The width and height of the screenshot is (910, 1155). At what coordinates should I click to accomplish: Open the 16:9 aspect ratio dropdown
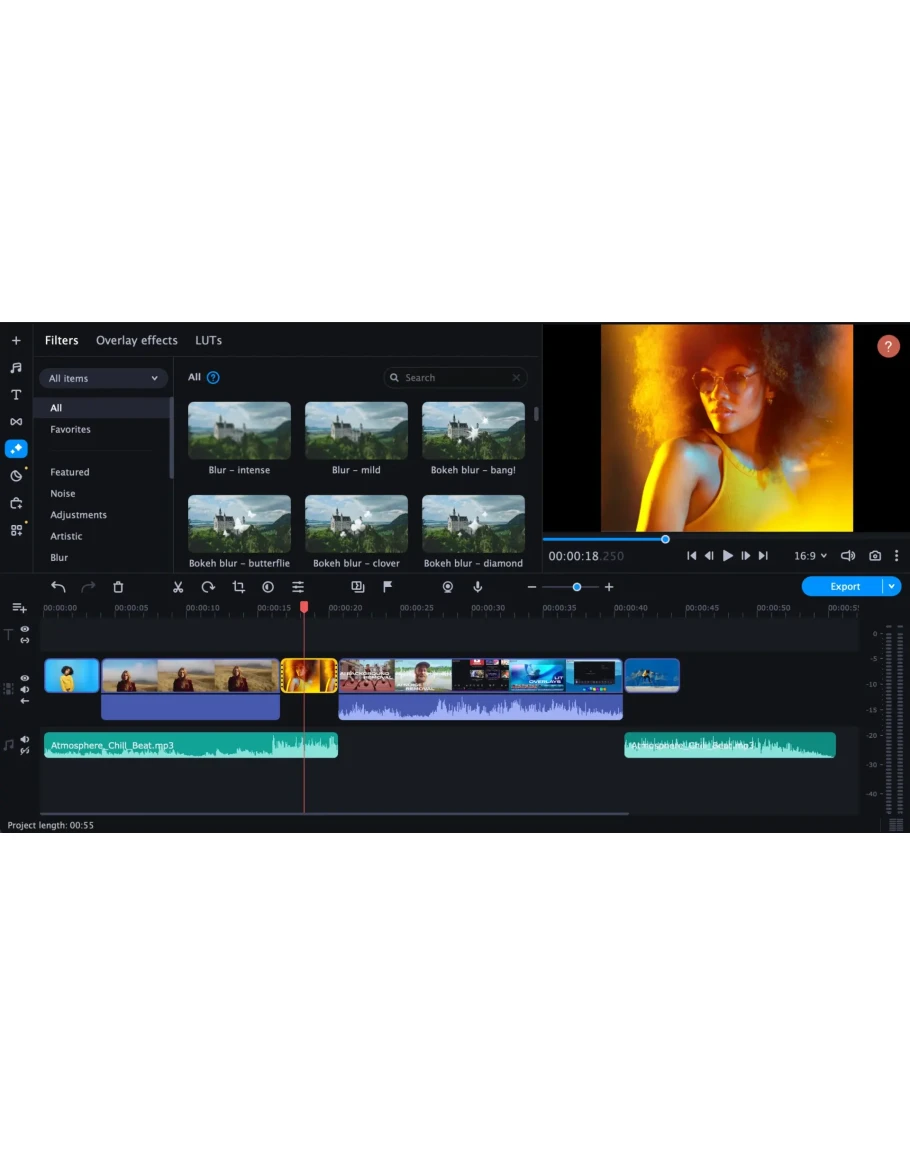(810, 556)
